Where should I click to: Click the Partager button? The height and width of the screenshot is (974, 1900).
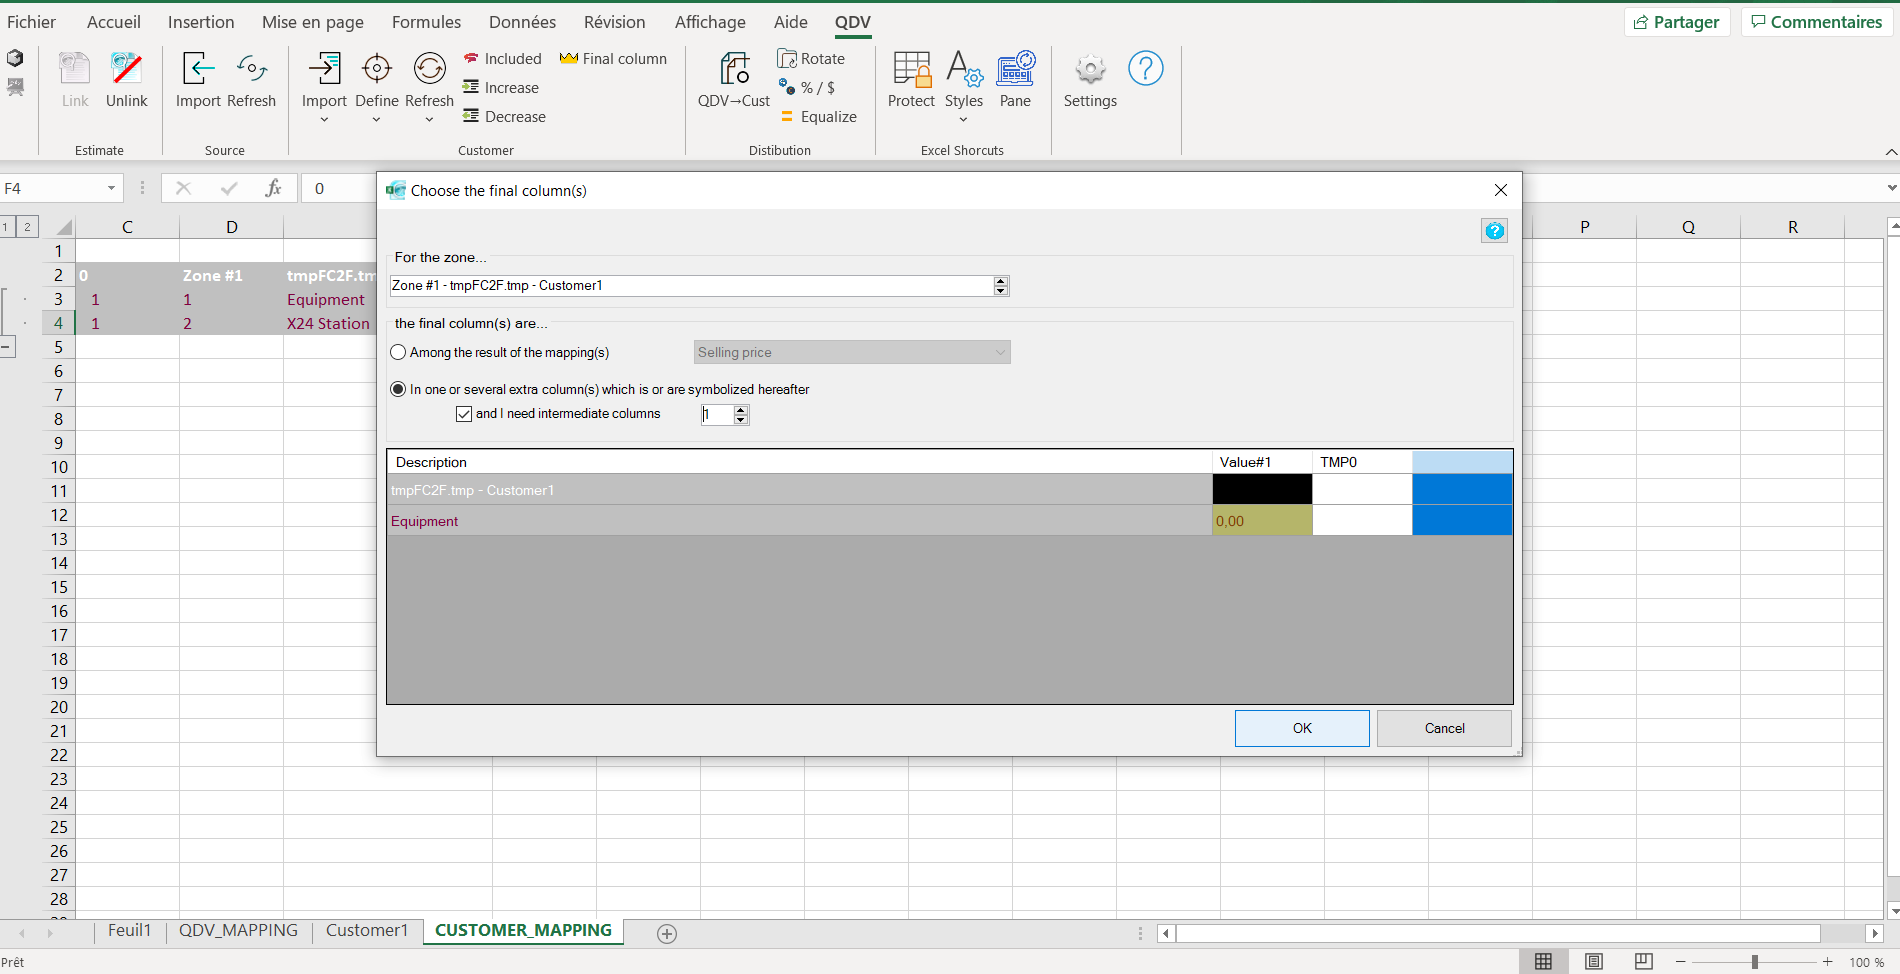(x=1677, y=22)
